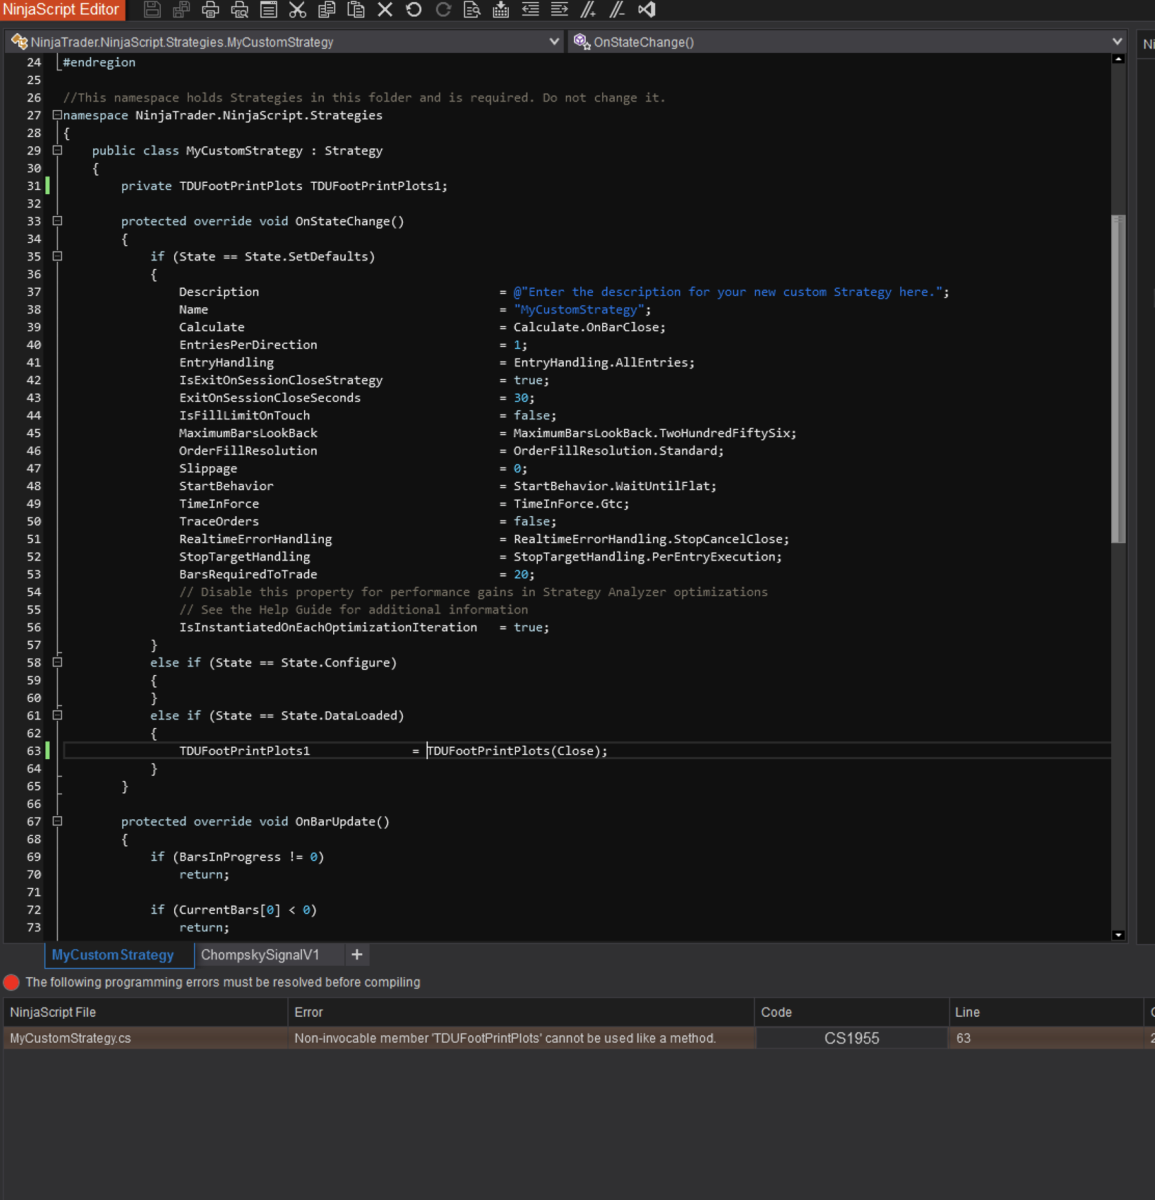Click line number 45 in the gutter
Screen dimensions: 1155x1200
click(34, 433)
